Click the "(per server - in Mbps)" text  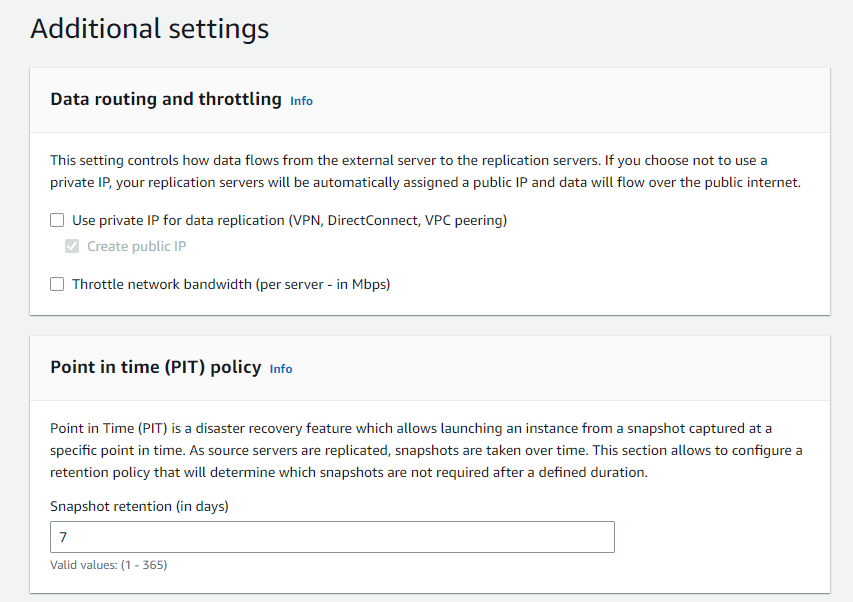(x=324, y=284)
